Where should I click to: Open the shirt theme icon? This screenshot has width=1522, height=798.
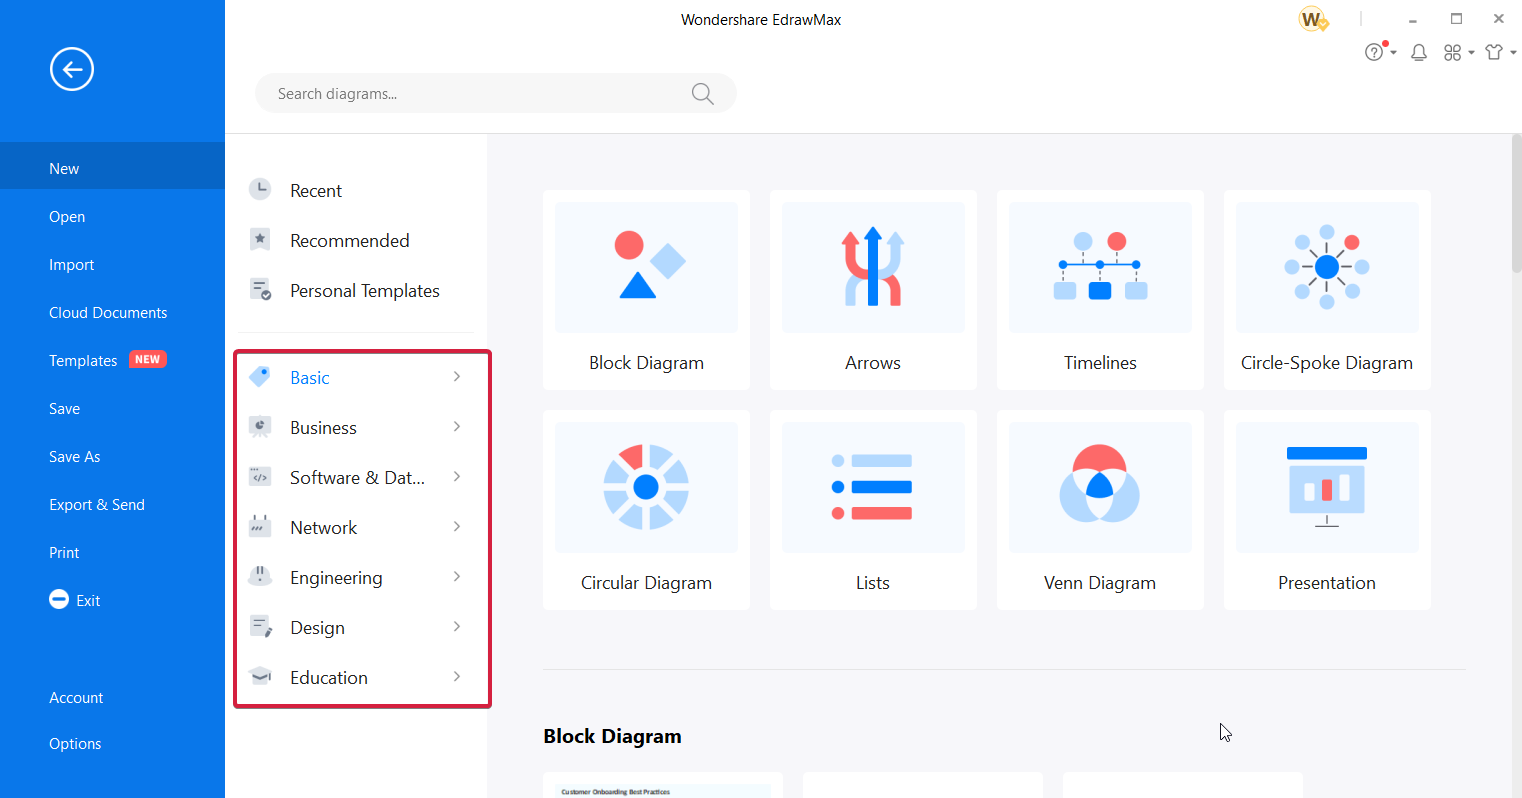(x=1494, y=52)
